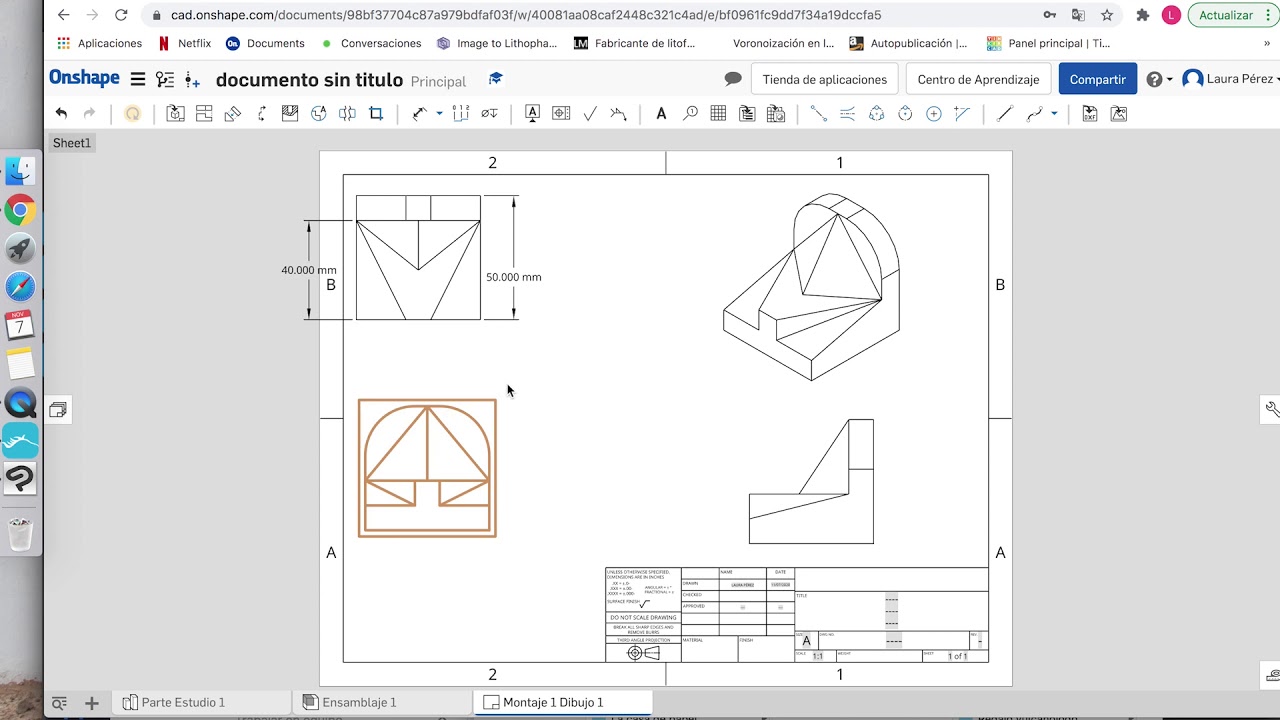
Task: Click the Insert image icon
Action: [1119, 114]
